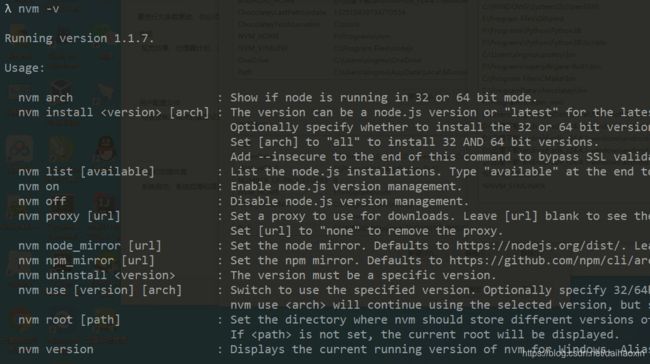Click the faint QQ penguin desktop icon
Image resolution: width=650 pixels, height=364 pixels.
(x=106, y=148)
